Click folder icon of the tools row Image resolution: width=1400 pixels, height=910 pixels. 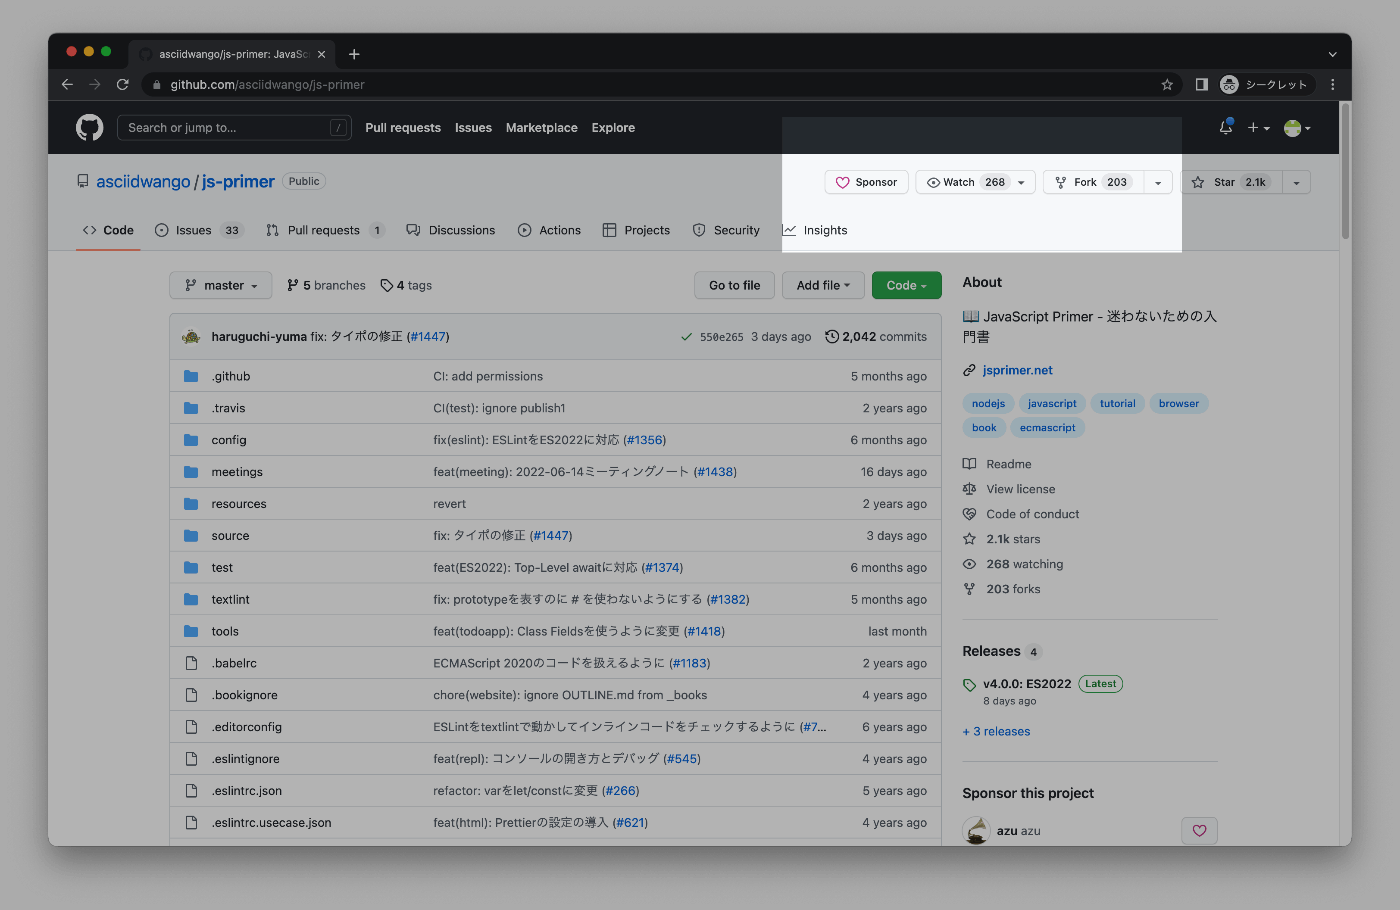point(191,631)
